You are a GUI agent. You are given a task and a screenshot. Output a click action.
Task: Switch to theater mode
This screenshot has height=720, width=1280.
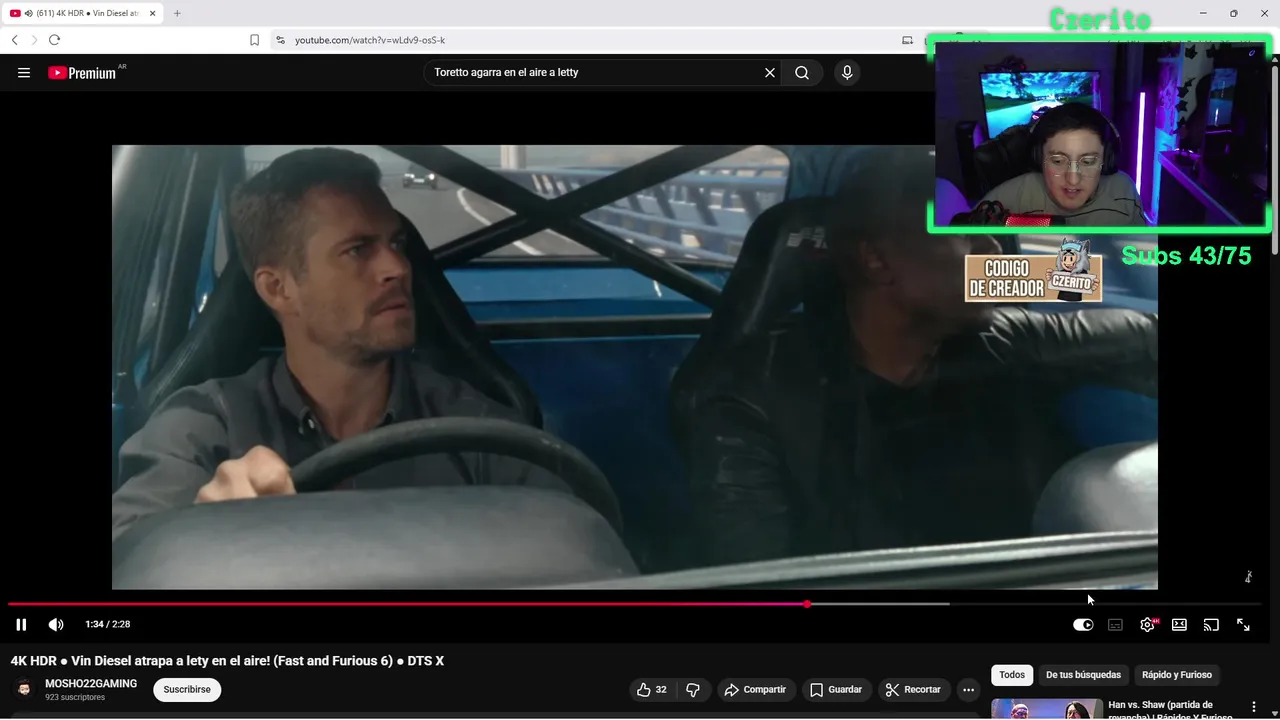tap(1179, 625)
